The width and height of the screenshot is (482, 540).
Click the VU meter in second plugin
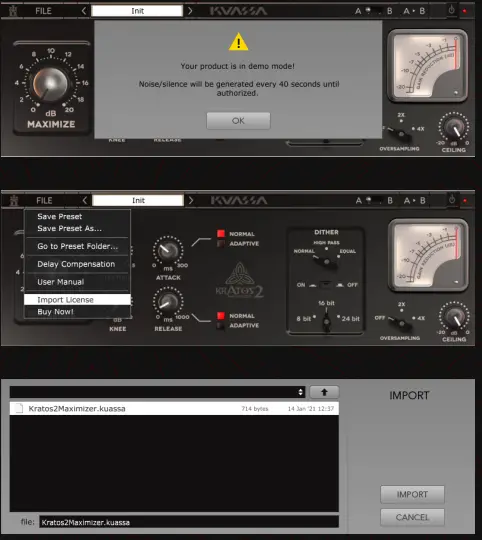pos(428,256)
